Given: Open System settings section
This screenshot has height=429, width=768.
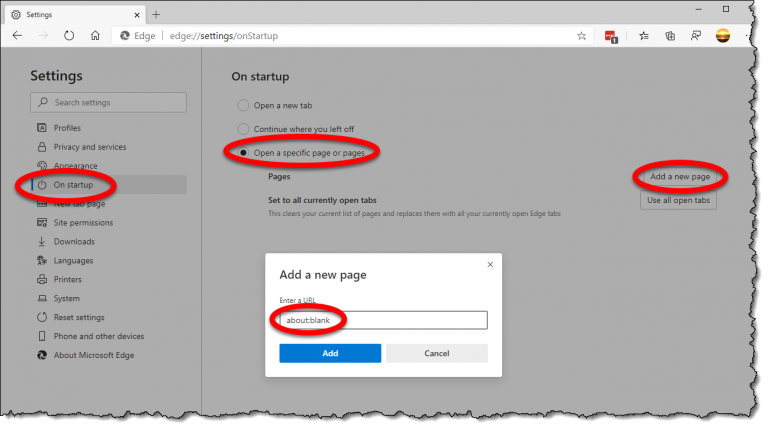Looking at the screenshot, I should point(67,298).
